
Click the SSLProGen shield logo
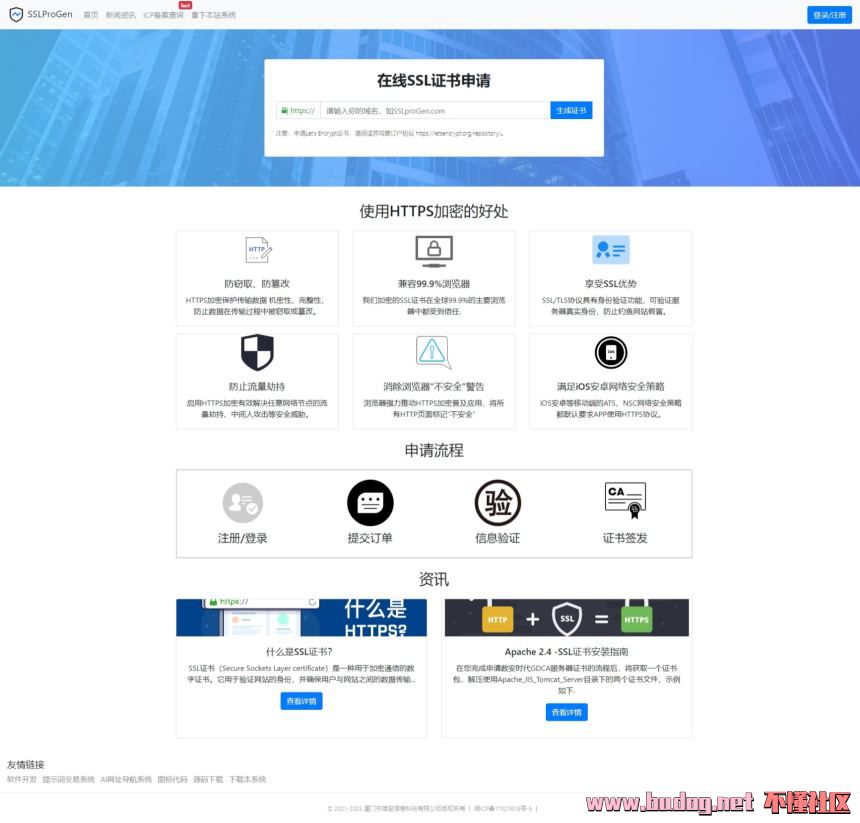(16, 15)
